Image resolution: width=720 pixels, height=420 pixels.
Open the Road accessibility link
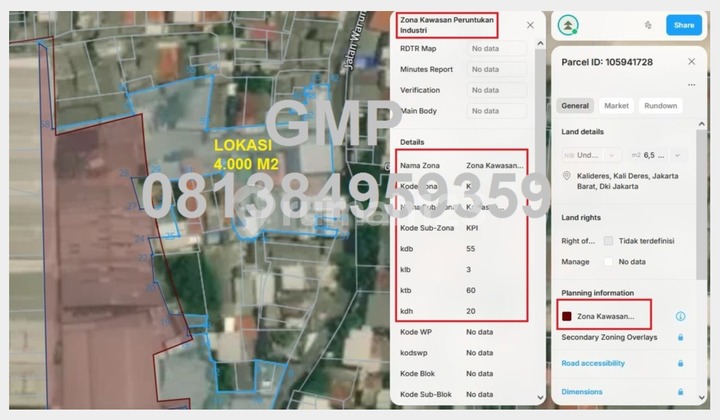[593, 363]
